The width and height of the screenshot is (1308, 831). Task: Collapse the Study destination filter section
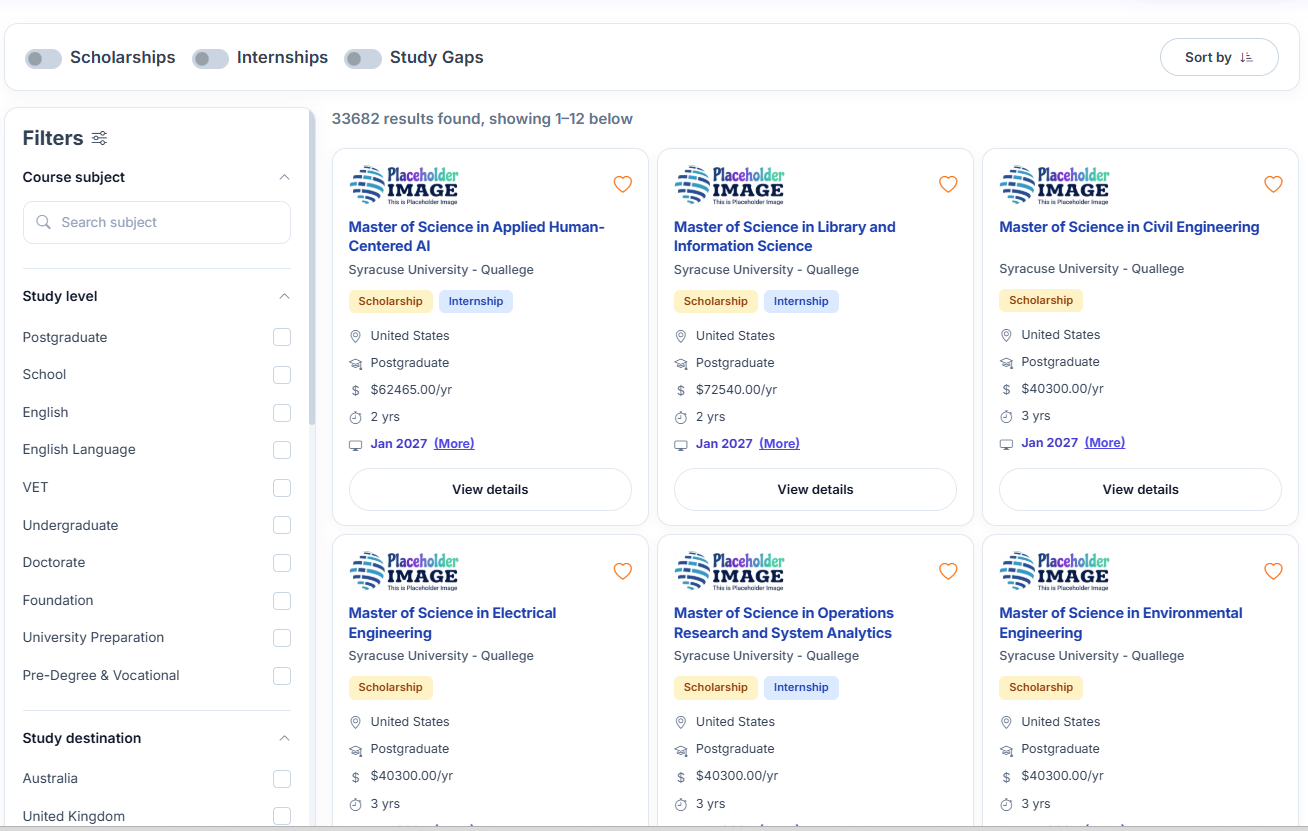[x=284, y=738]
